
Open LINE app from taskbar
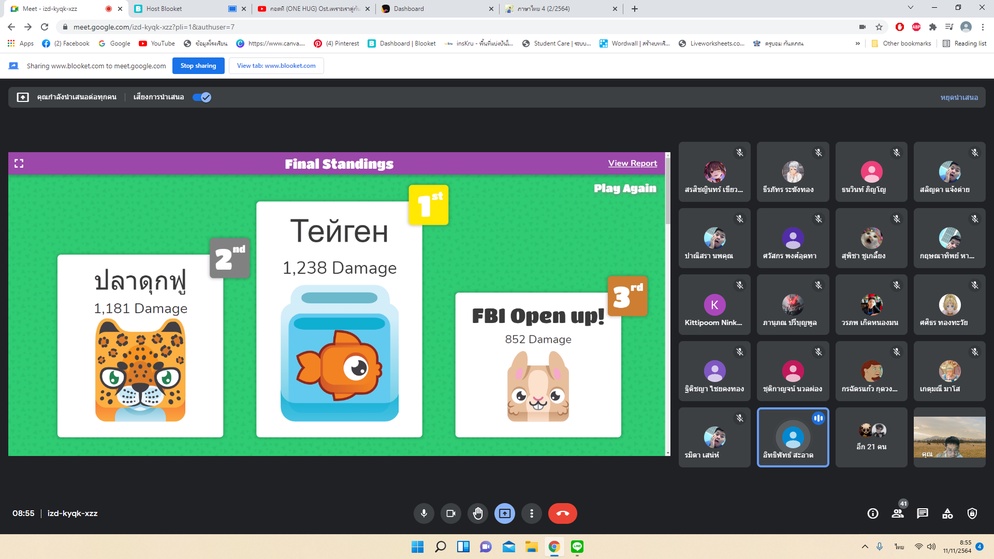pyautogui.click(x=577, y=546)
